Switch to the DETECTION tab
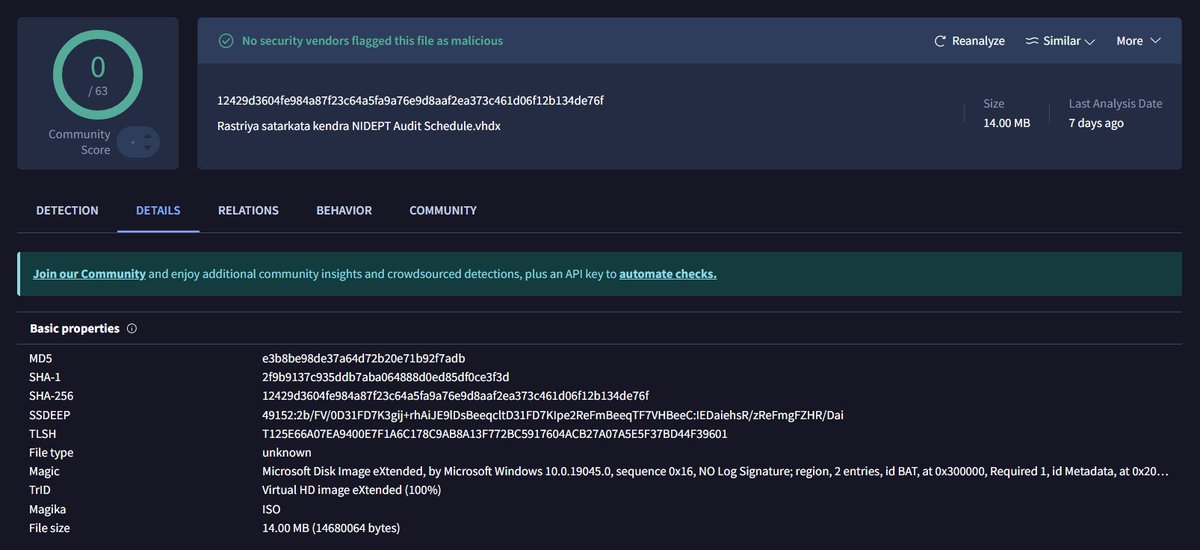The width and height of the screenshot is (1200, 550). point(67,211)
